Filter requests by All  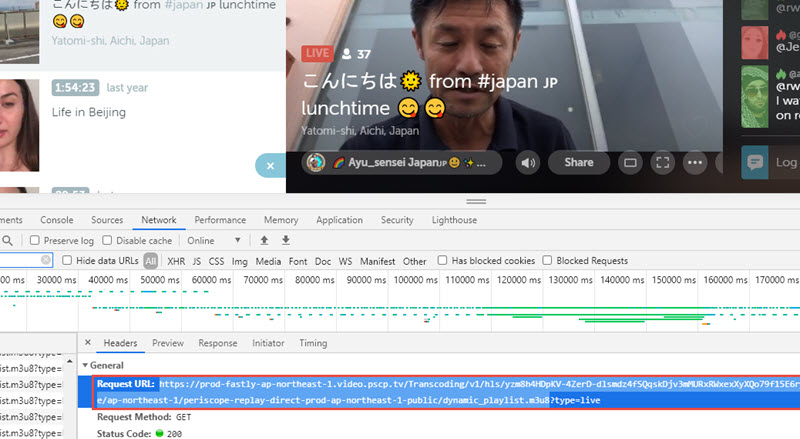pyautogui.click(x=151, y=261)
